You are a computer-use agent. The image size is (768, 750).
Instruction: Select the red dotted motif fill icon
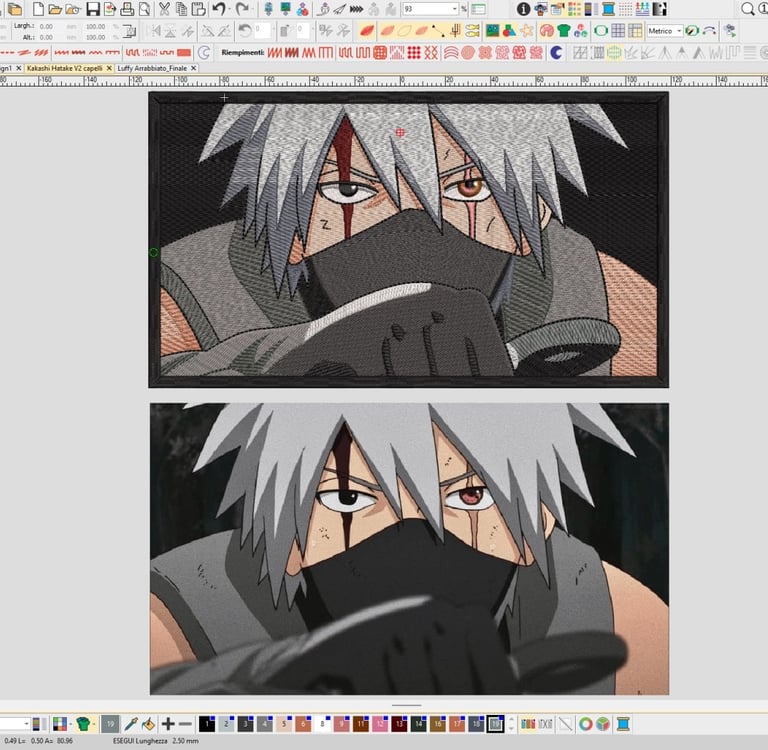pos(414,52)
